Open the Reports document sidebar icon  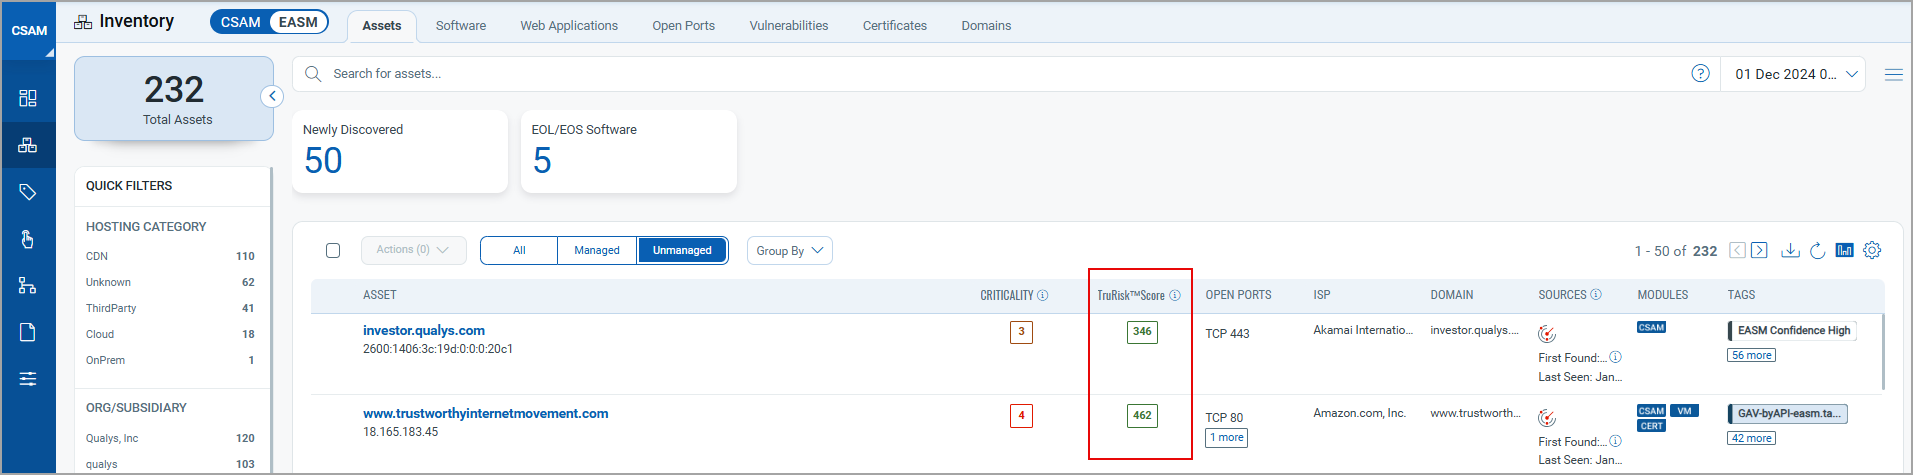click(x=28, y=332)
